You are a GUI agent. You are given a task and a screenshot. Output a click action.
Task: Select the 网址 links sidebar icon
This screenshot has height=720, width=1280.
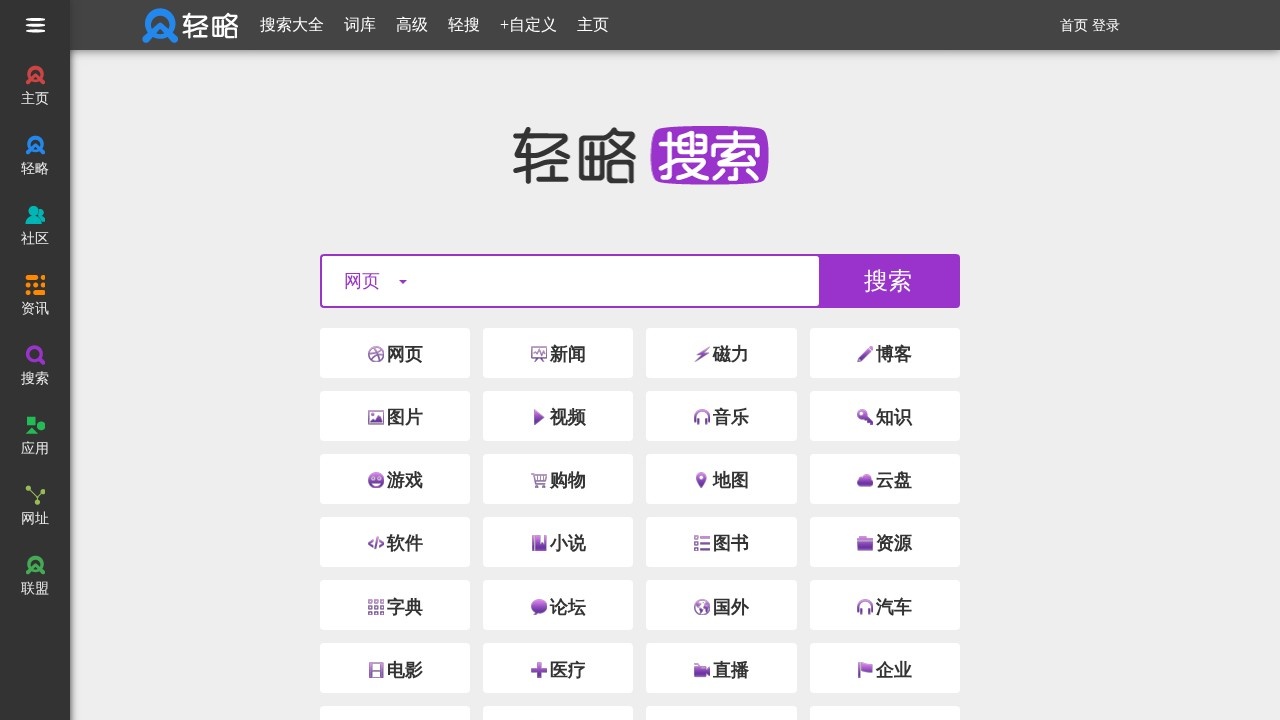34,504
